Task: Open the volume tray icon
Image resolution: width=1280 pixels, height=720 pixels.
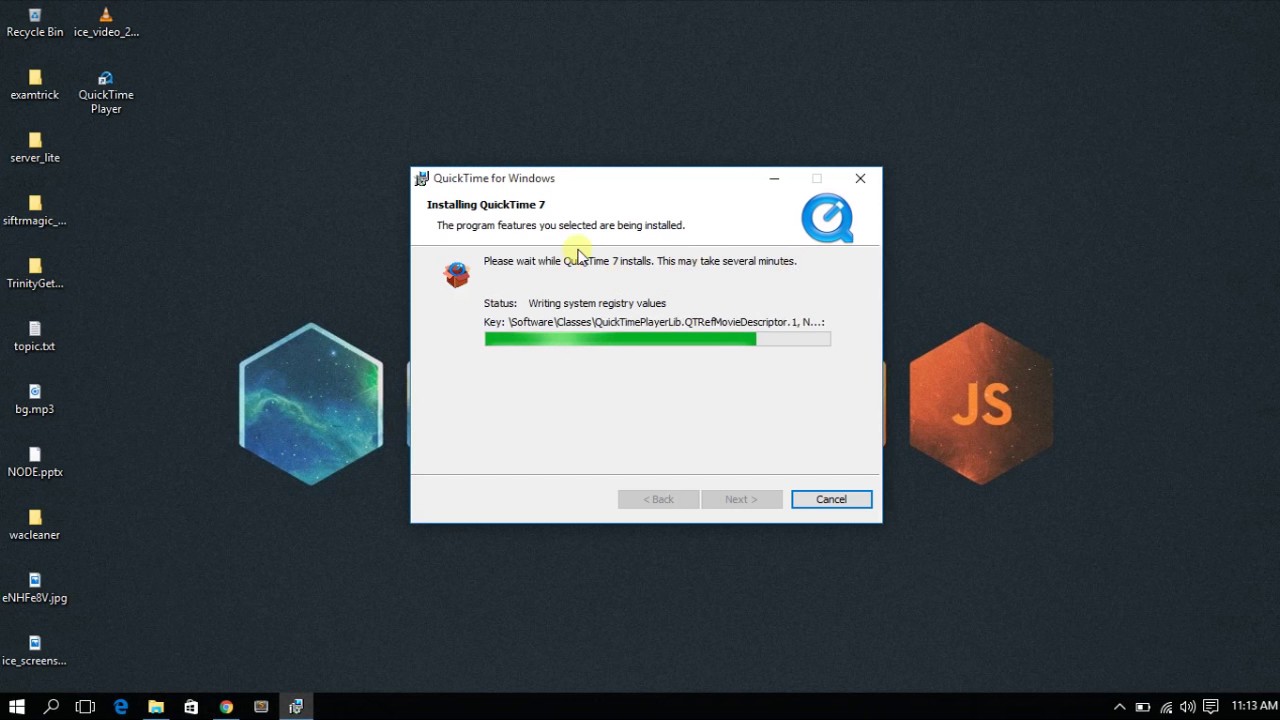Action: [1188, 707]
